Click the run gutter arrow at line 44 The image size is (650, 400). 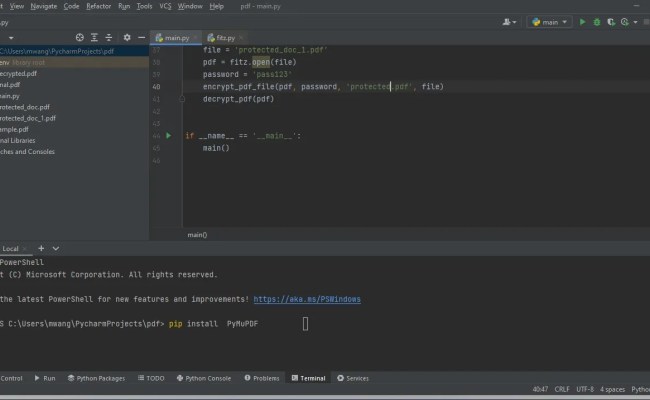click(x=168, y=136)
